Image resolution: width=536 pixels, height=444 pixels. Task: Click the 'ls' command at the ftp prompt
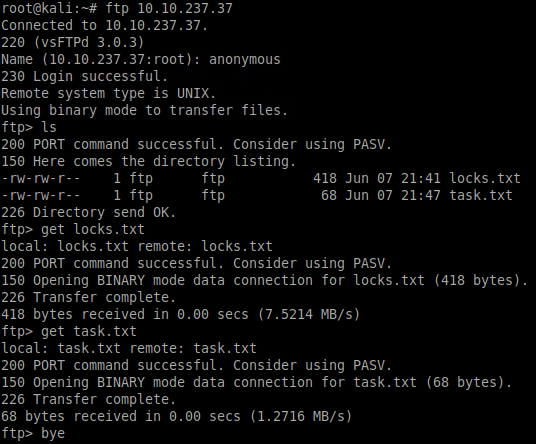(49, 127)
